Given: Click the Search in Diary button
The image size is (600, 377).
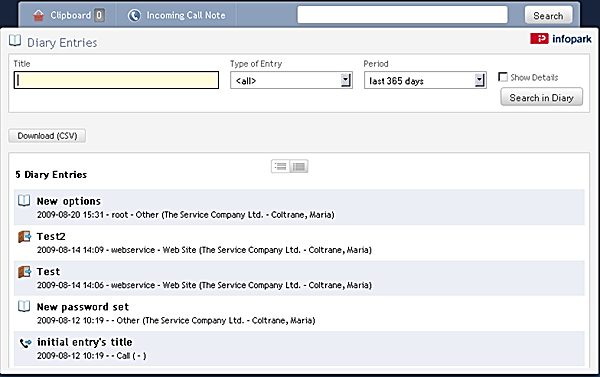Looking at the screenshot, I should pyautogui.click(x=541, y=97).
